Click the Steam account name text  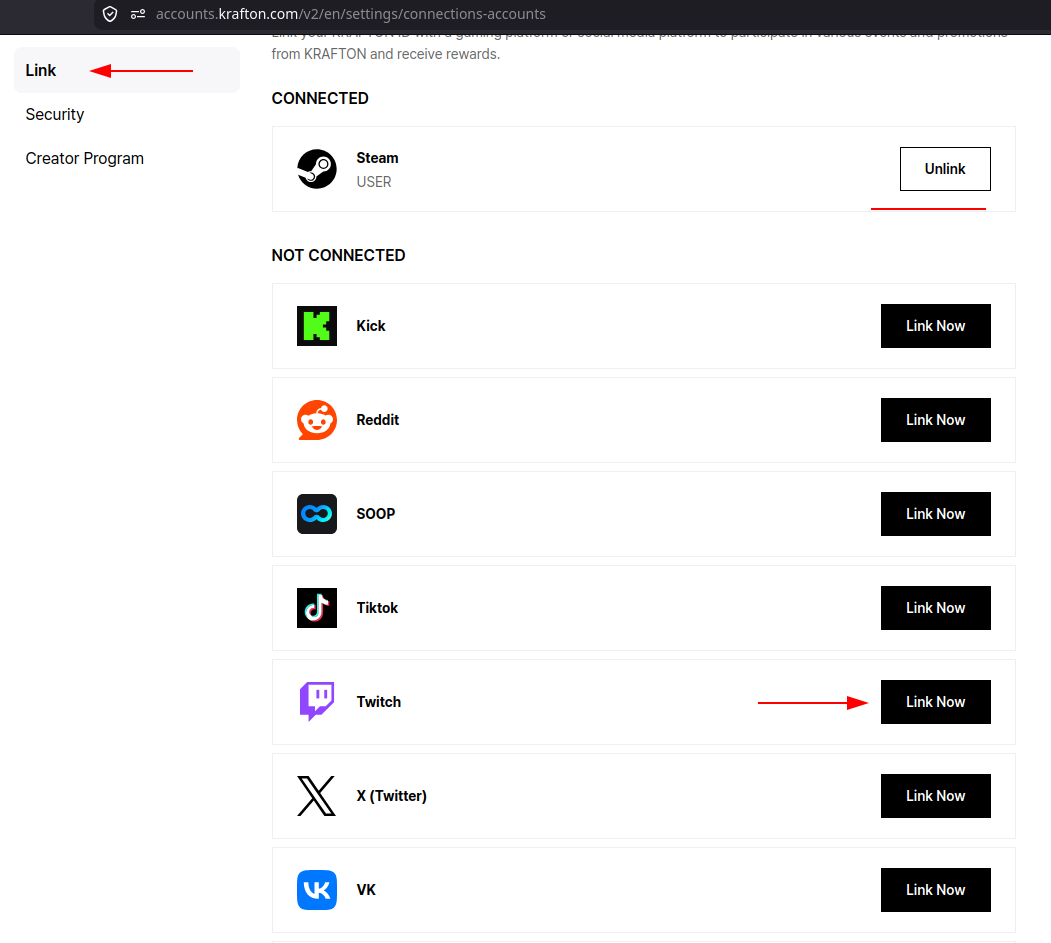(x=377, y=158)
